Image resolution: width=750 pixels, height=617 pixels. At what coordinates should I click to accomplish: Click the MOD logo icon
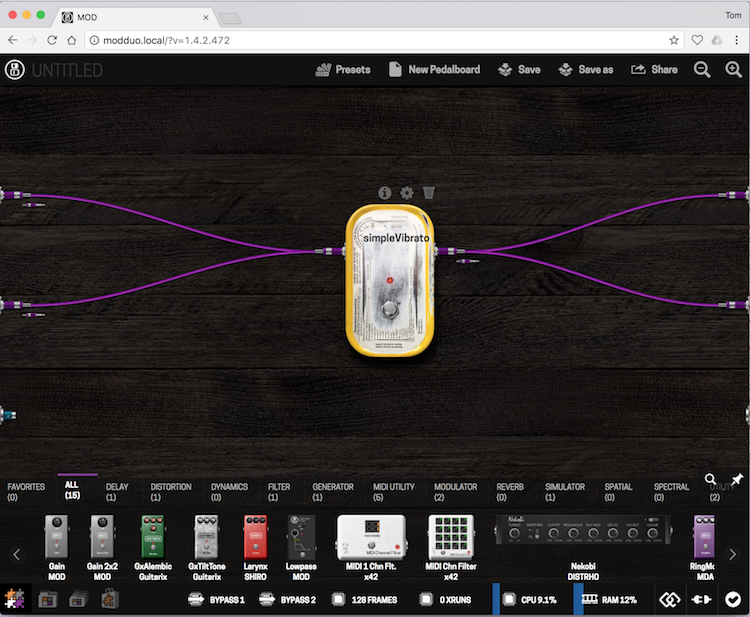point(15,70)
